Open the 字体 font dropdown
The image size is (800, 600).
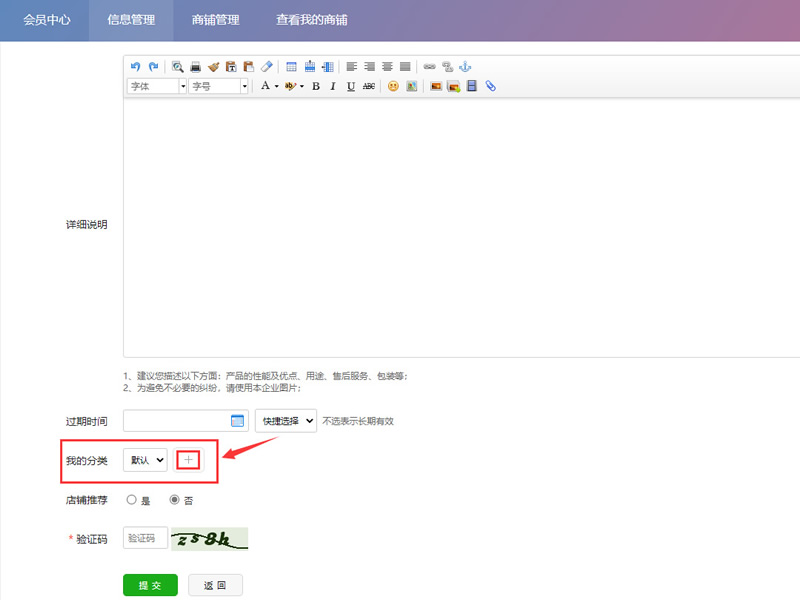coord(157,87)
